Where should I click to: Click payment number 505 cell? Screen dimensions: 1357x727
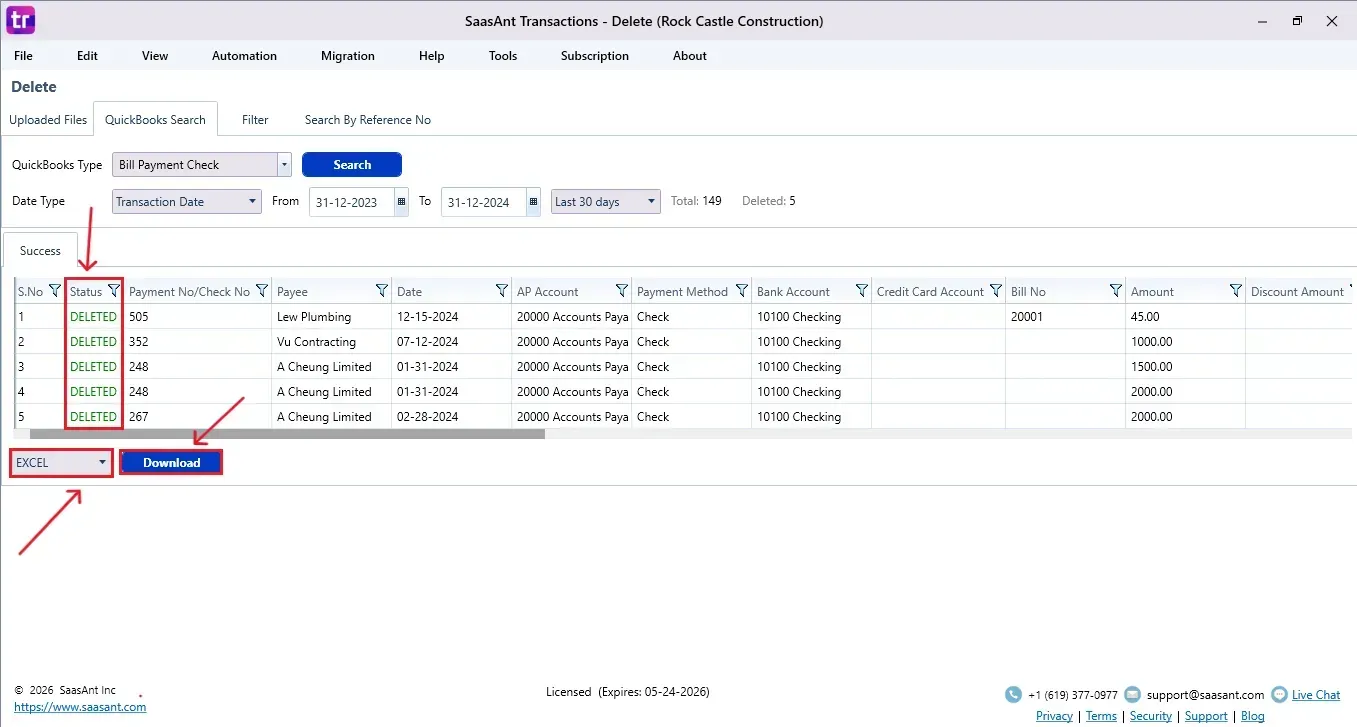point(197,316)
